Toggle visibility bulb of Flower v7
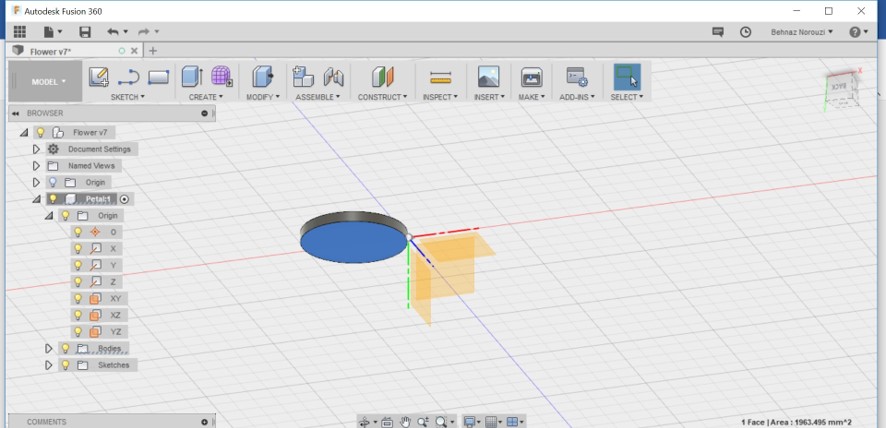Viewport: 886px width, 428px height. [40, 133]
